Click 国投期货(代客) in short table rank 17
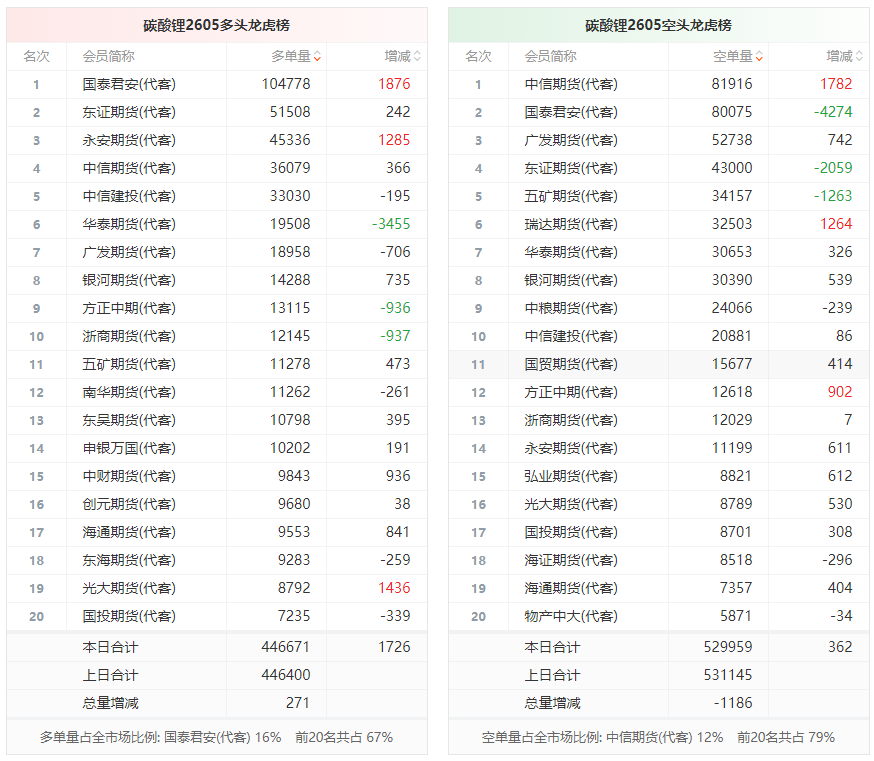The width and height of the screenshot is (874, 761). point(571,532)
